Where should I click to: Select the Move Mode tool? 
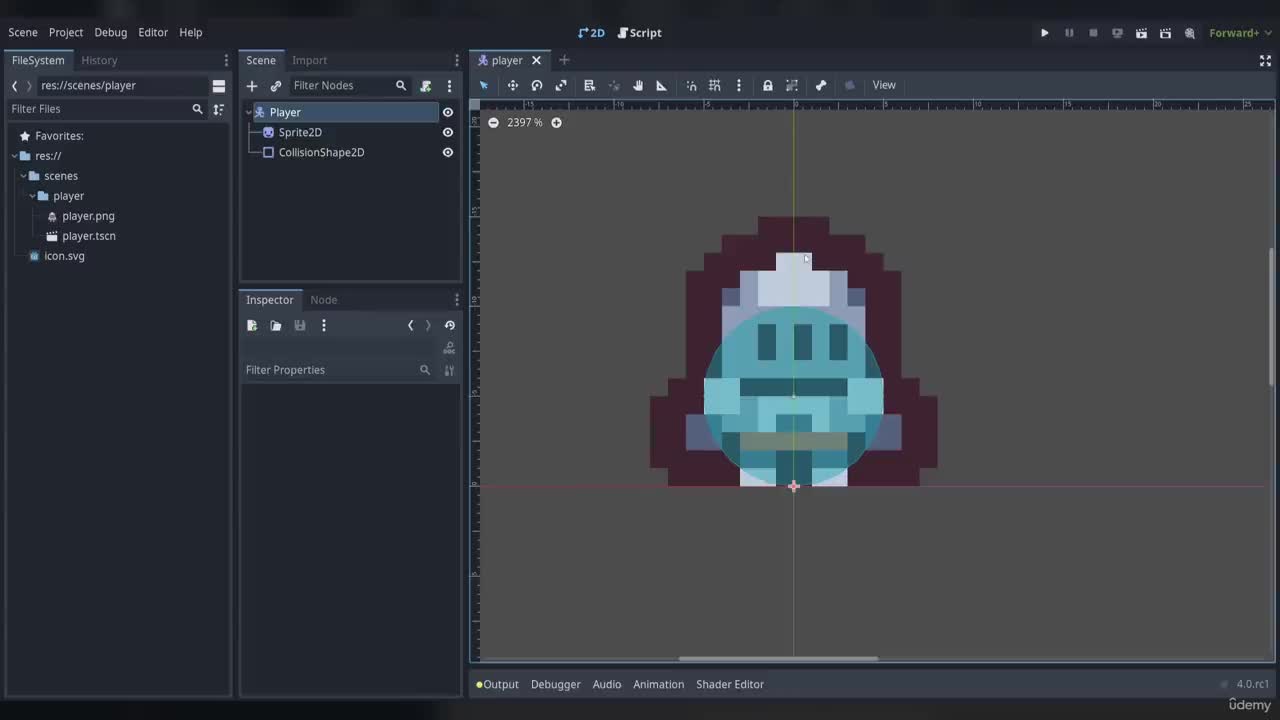[x=512, y=85]
